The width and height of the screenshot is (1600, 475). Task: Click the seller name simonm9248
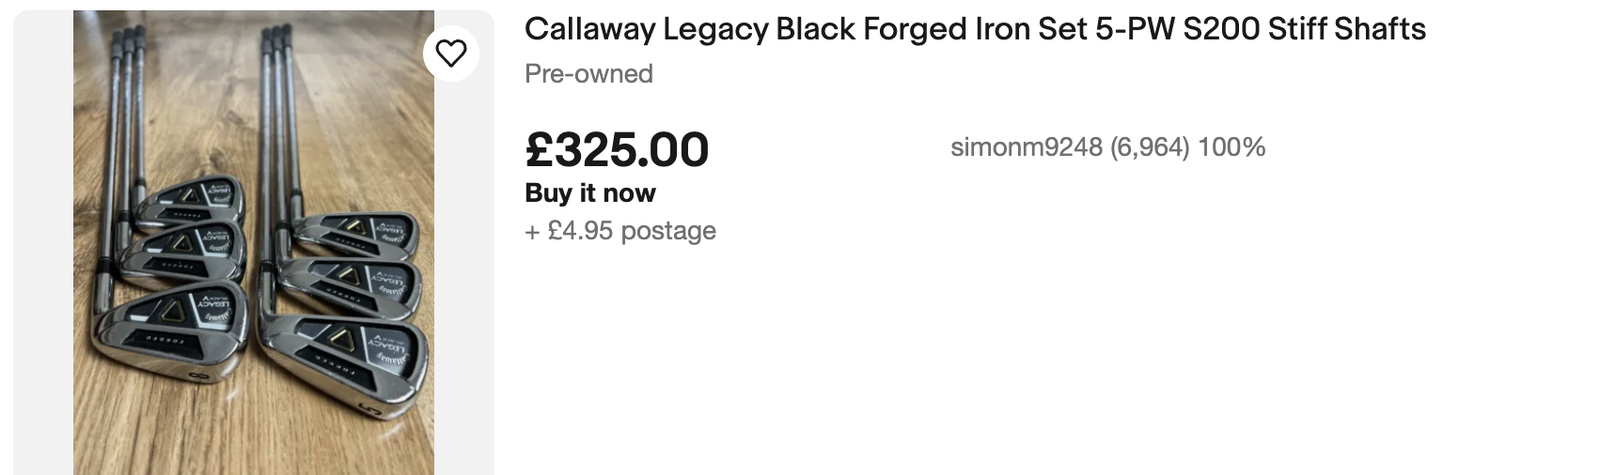pyautogui.click(x=1026, y=147)
